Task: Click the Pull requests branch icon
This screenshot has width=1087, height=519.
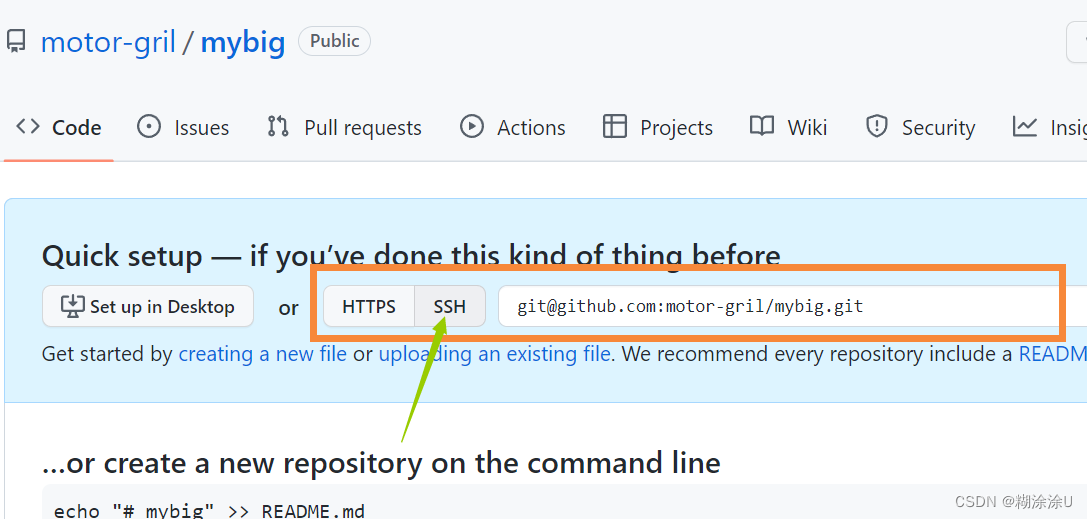Action: pos(278,127)
